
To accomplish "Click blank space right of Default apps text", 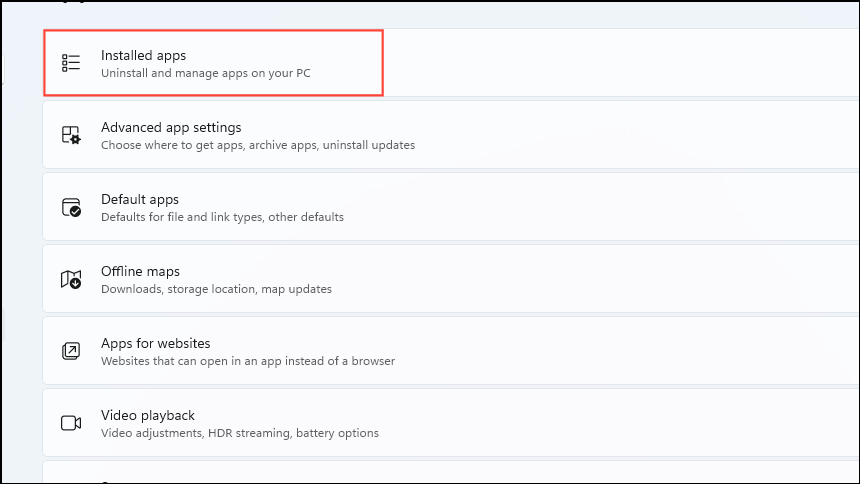I will 603,207.
